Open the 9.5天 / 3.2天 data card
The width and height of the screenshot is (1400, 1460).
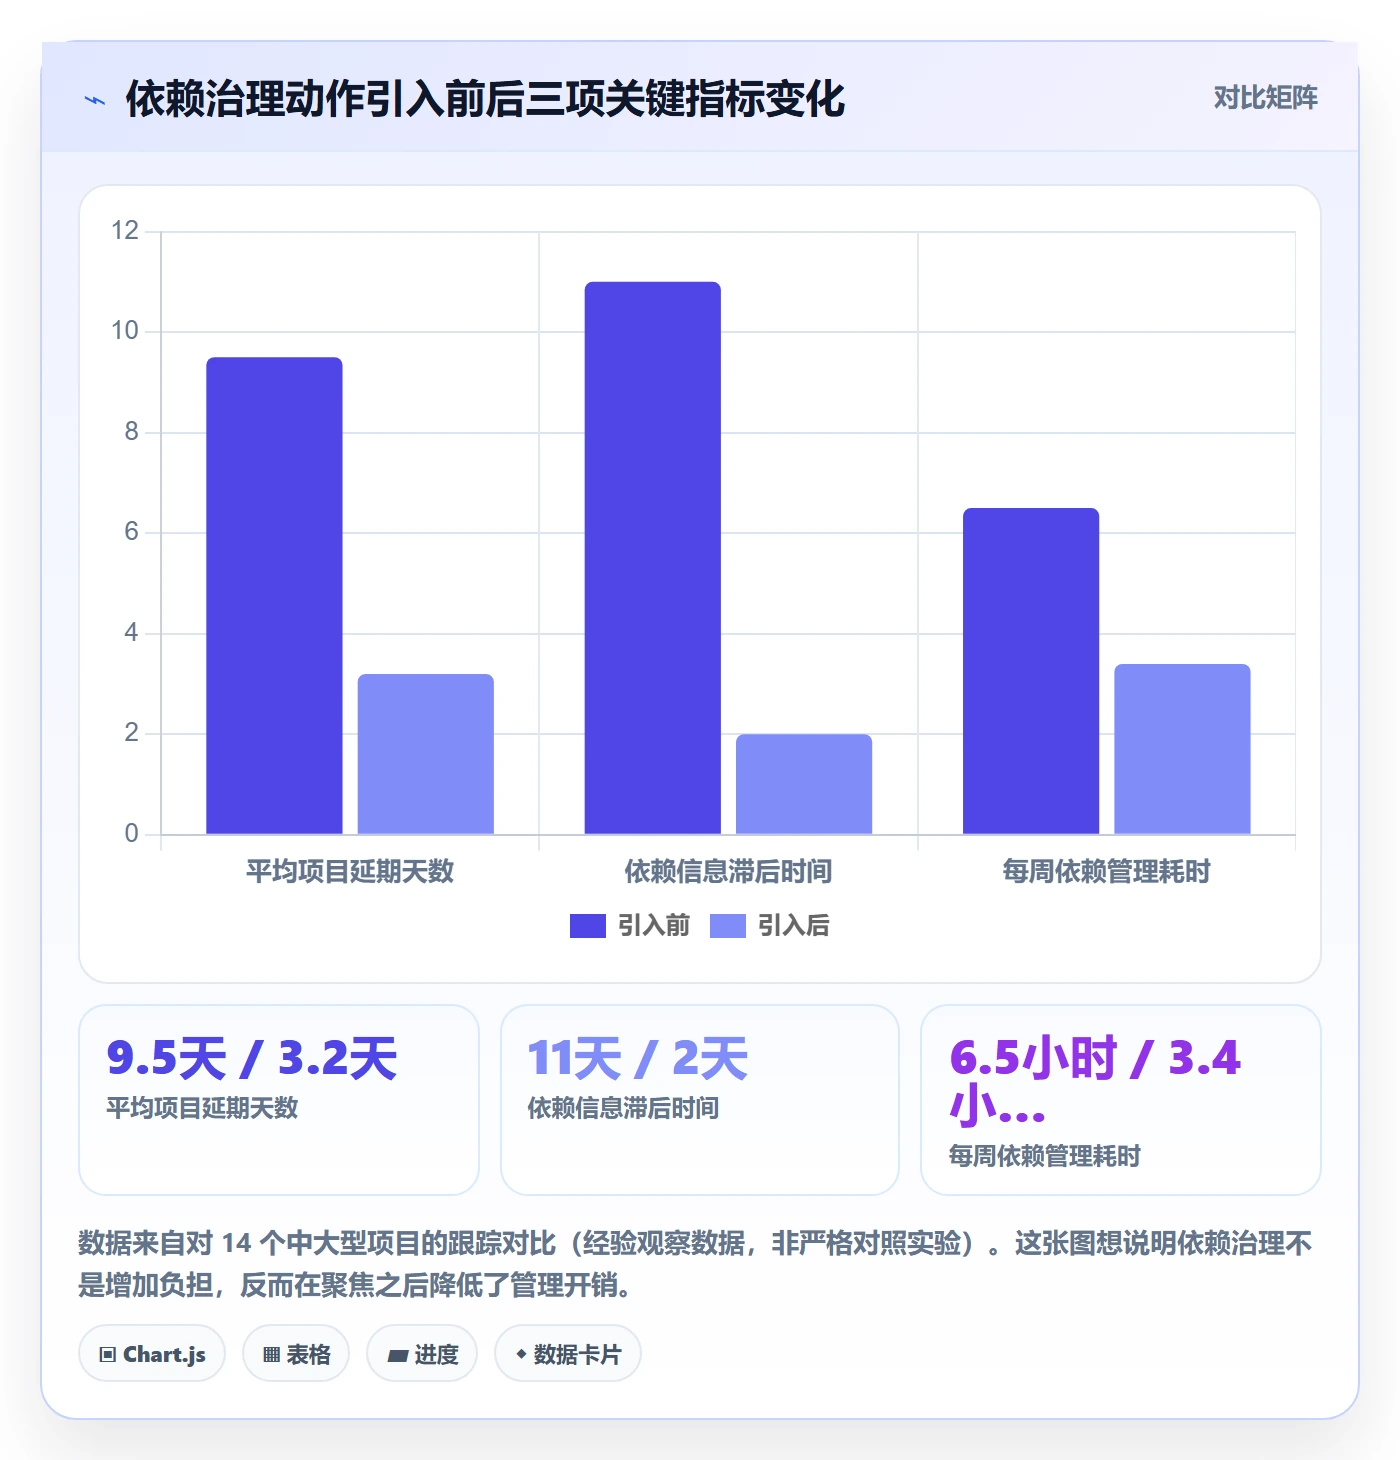pos(279,1100)
